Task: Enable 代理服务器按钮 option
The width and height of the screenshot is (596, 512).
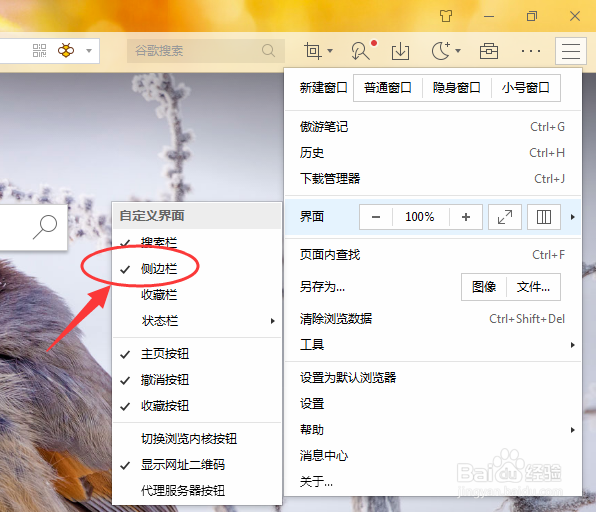Action: 197,491
